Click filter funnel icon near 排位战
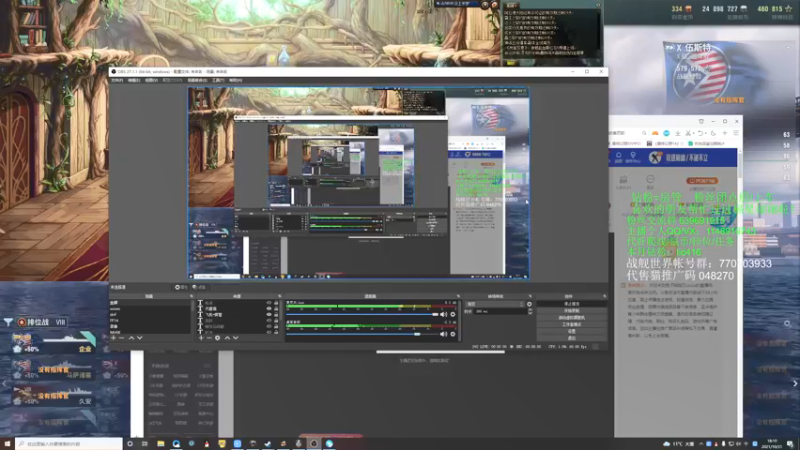The height and width of the screenshot is (450, 800). pyautogui.click(x=8, y=322)
